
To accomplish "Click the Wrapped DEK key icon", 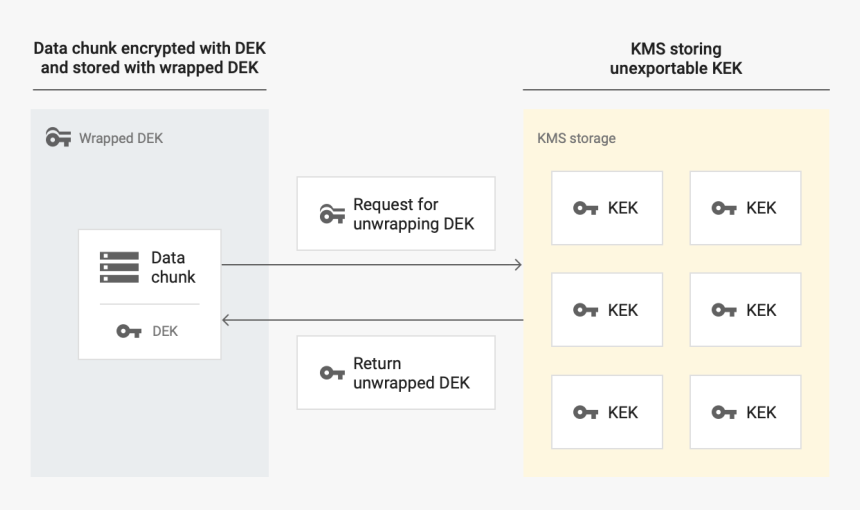I will pyautogui.click(x=59, y=138).
